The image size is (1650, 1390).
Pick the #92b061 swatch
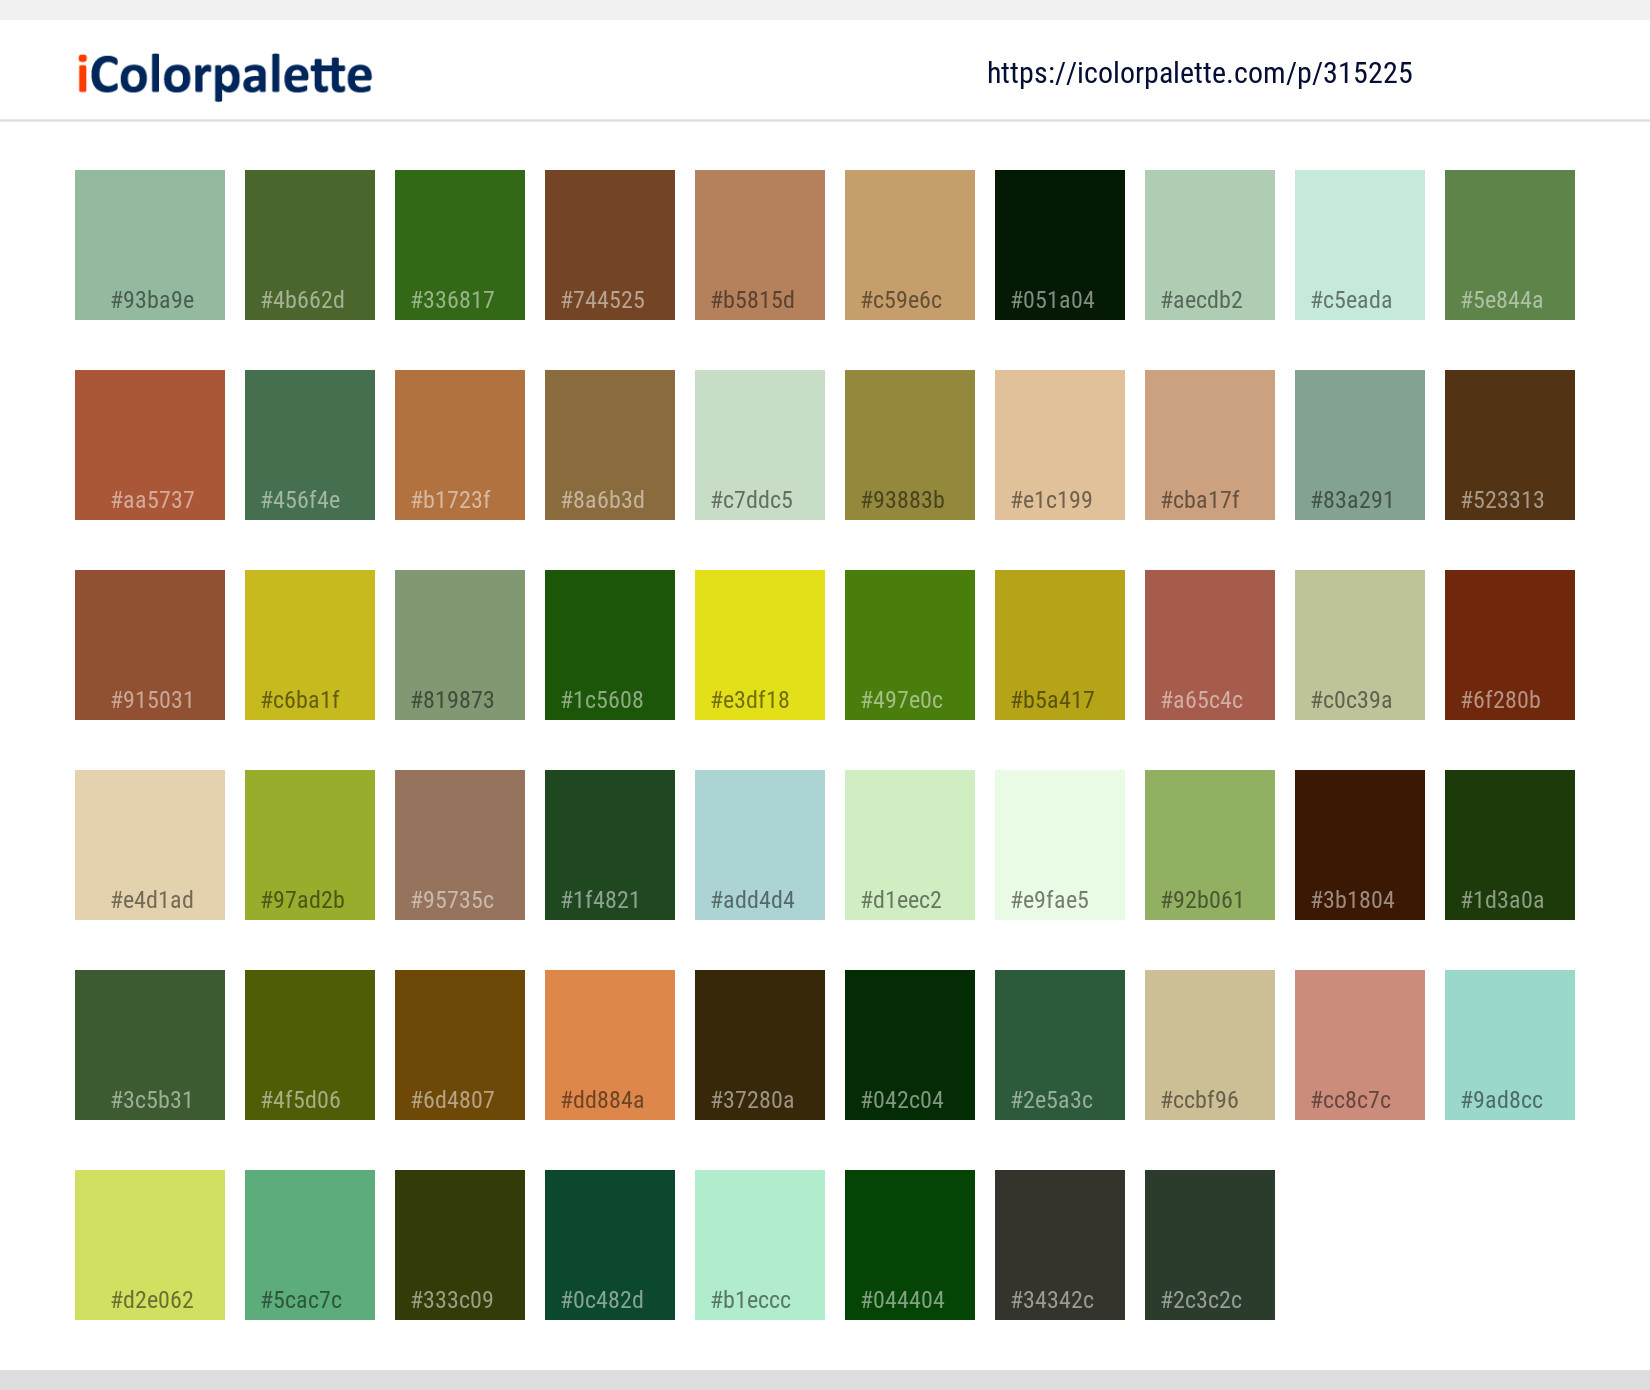tap(1210, 845)
